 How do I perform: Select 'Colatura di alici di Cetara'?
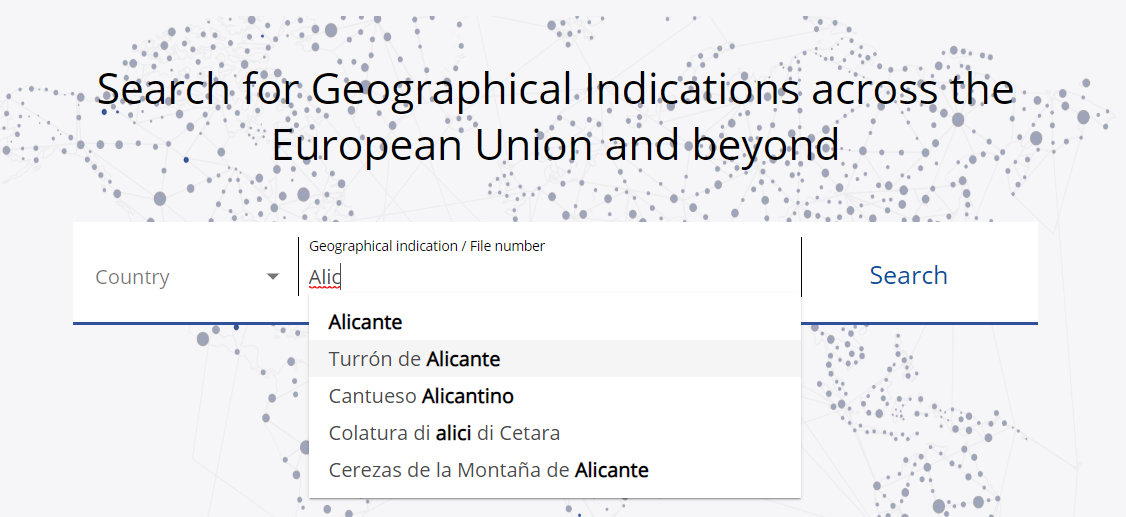(554, 433)
